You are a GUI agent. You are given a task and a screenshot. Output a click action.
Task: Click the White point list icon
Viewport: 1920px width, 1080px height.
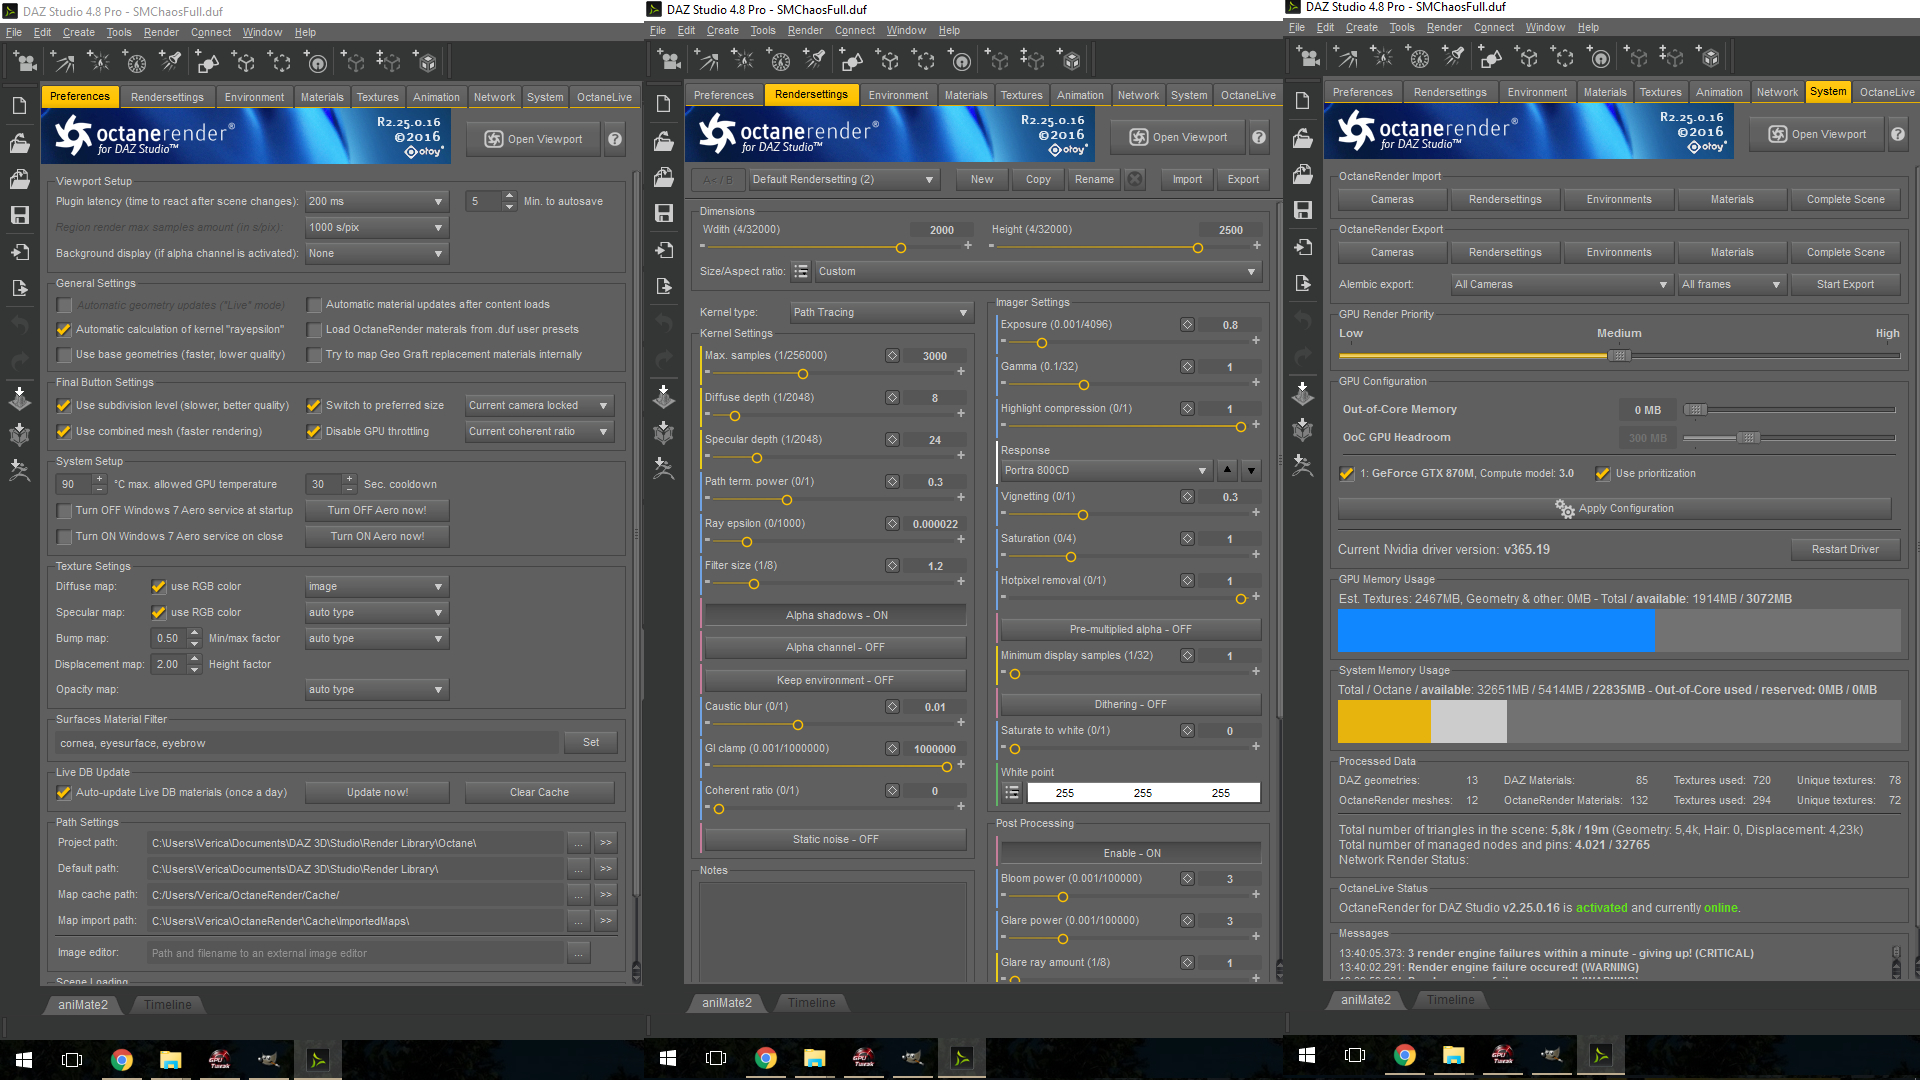coord(1012,793)
